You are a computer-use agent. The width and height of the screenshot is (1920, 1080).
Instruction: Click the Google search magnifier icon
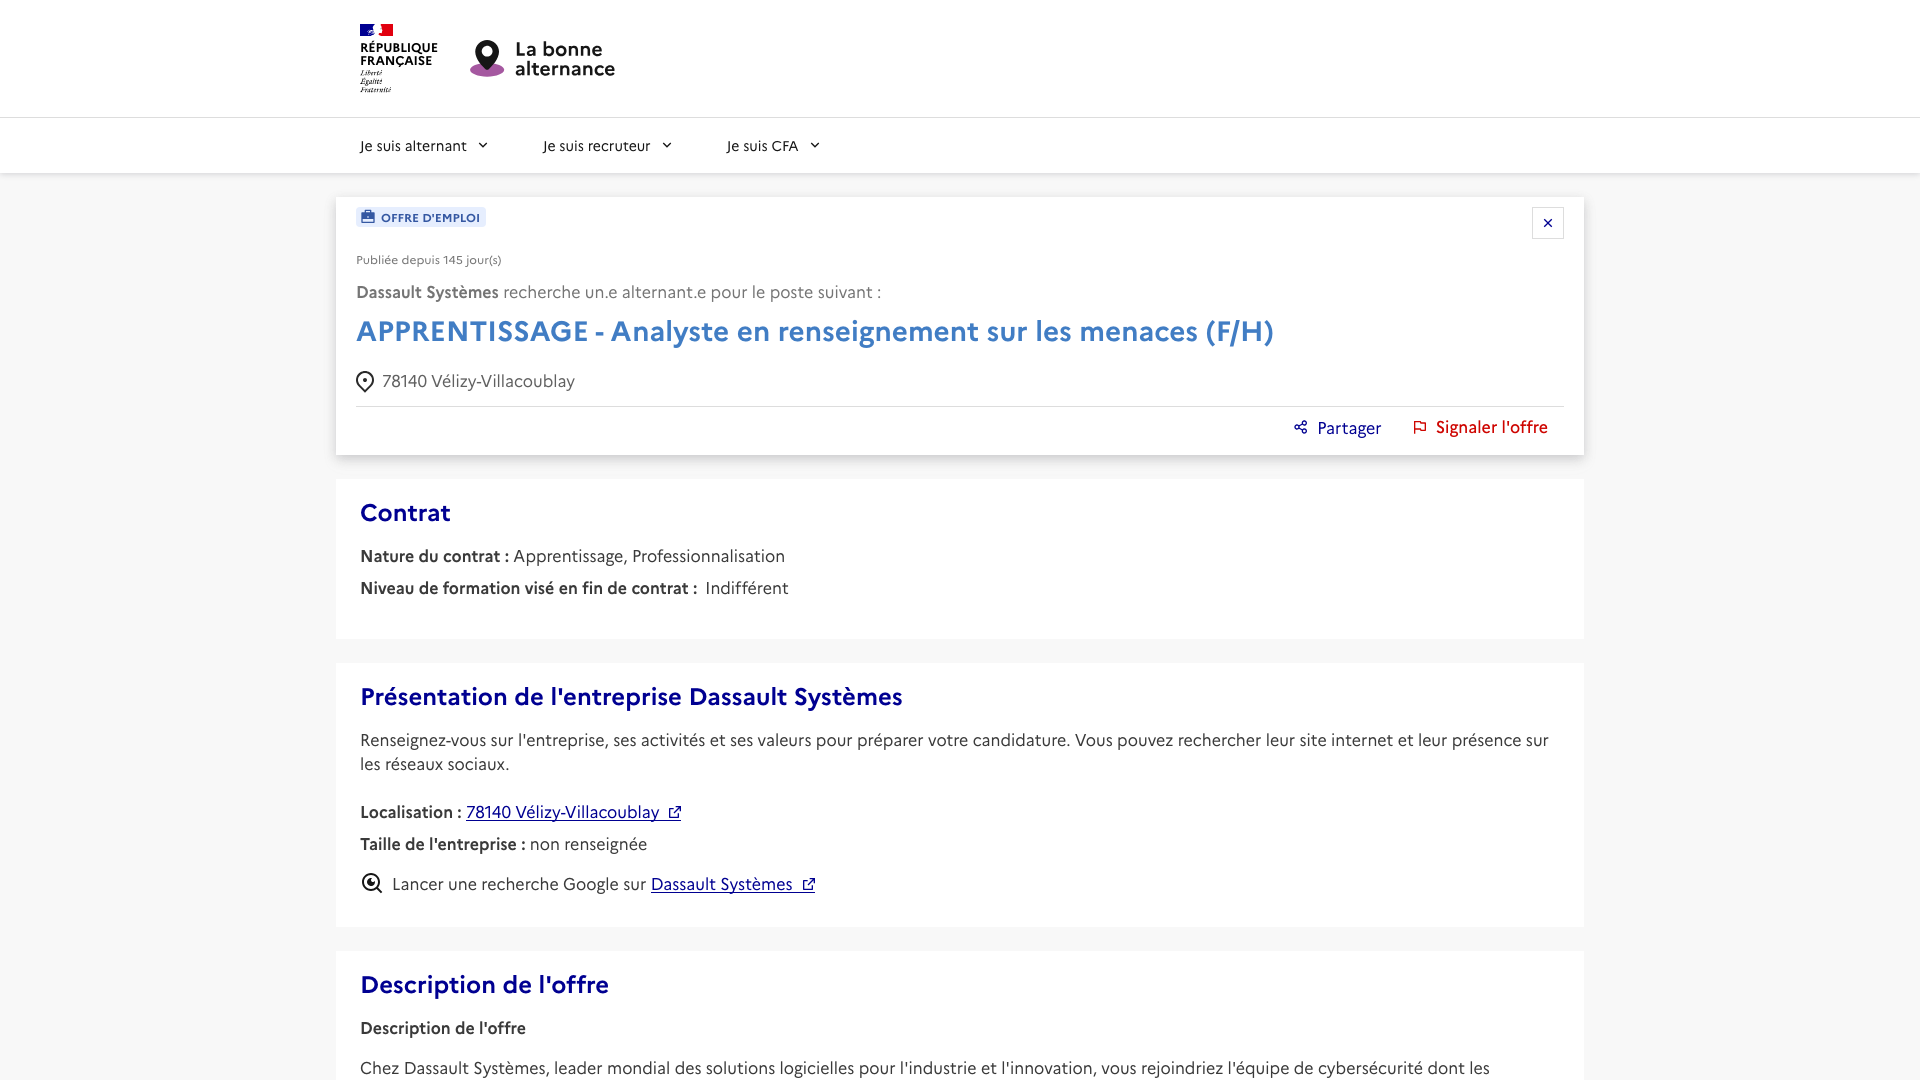click(x=372, y=883)
